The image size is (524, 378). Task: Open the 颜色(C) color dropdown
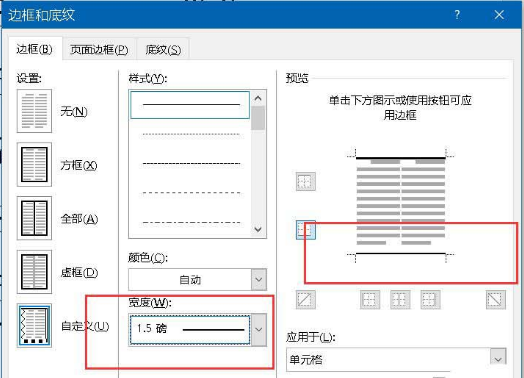pos(259,279)
